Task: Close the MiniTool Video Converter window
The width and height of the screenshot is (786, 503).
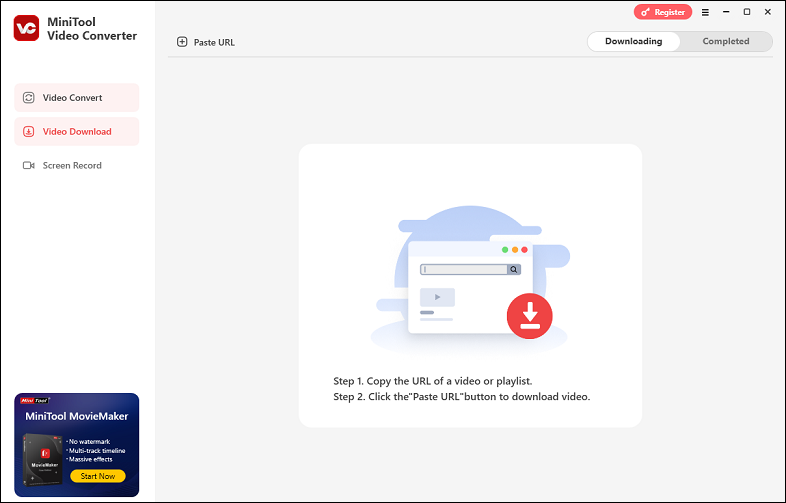Action: (767, 12)
